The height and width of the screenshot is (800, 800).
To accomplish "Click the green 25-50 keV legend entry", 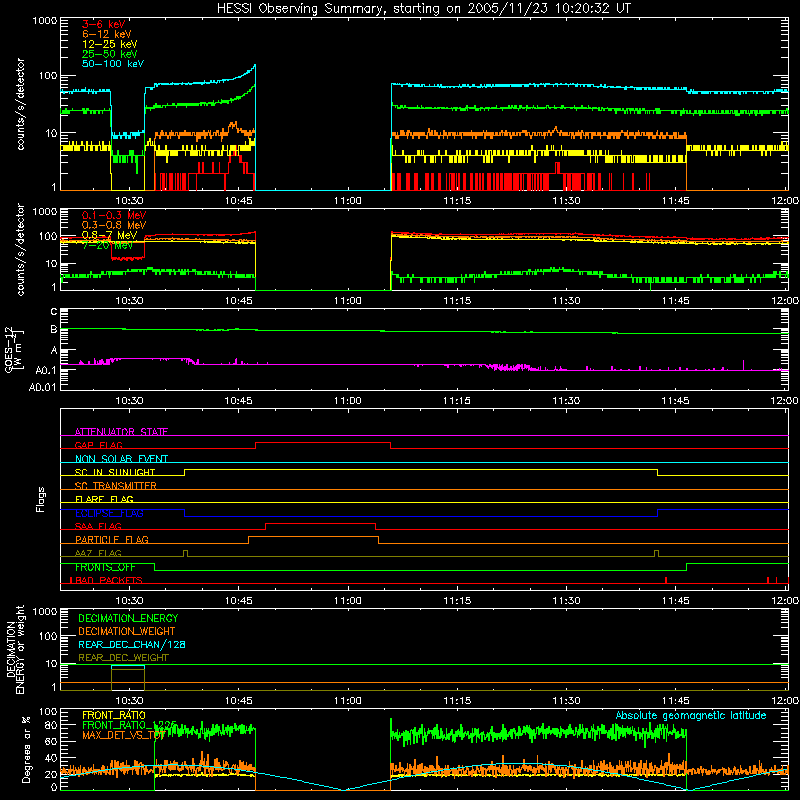I will click(x=110, y=54).
